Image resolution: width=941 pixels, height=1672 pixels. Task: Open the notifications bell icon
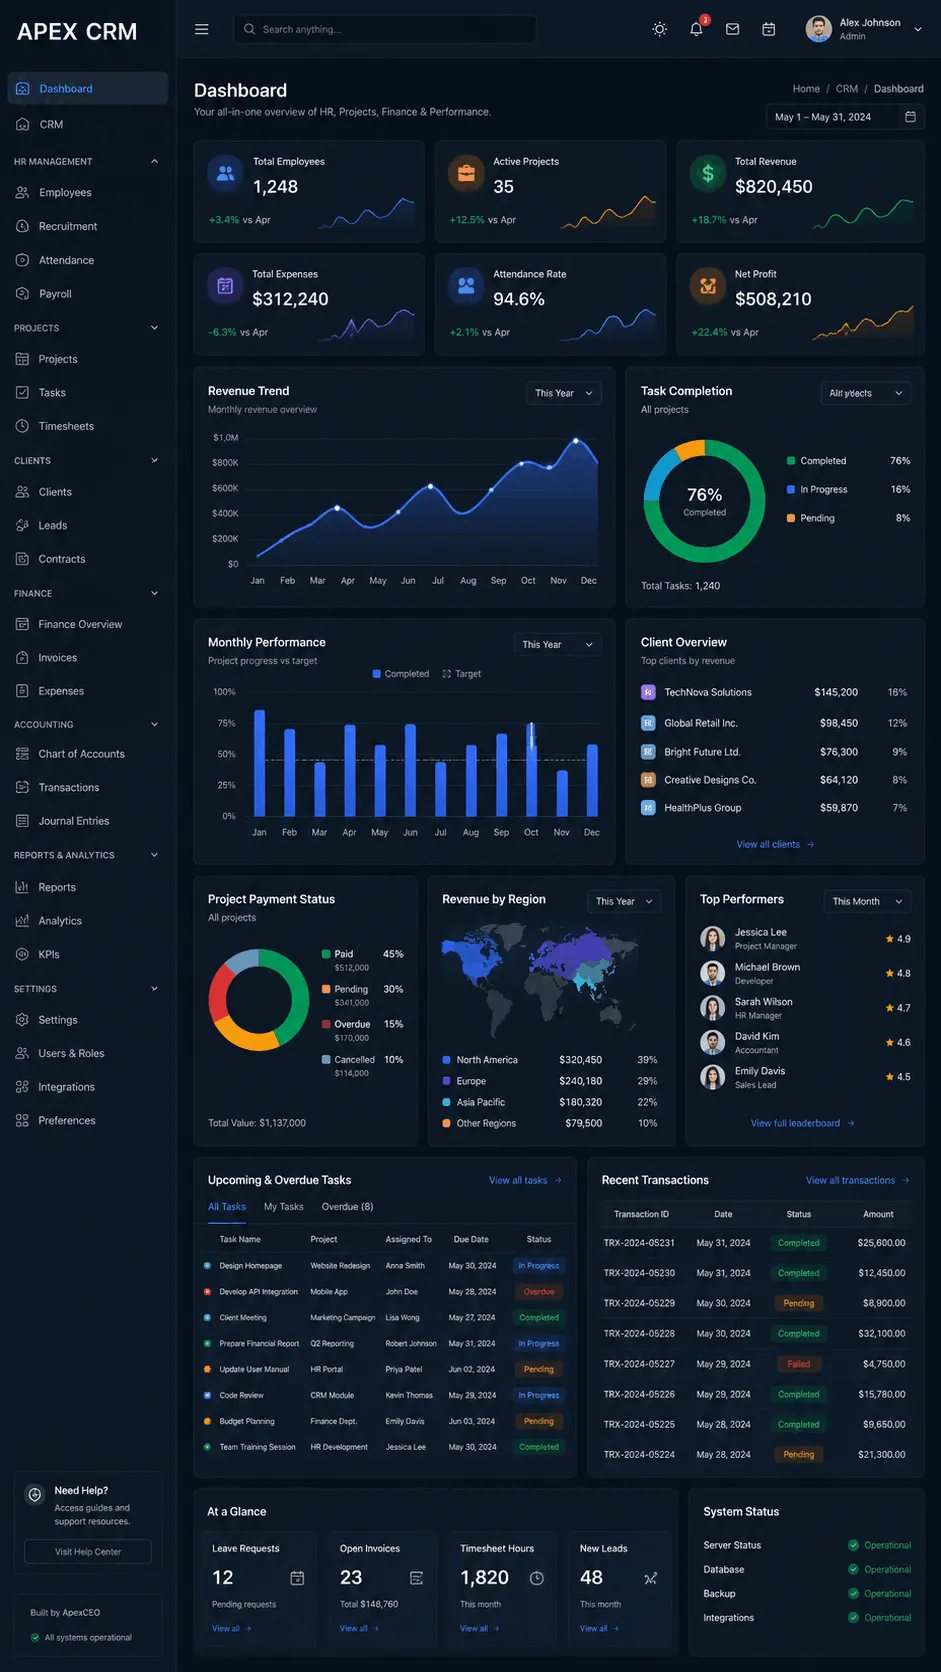tap(696, 29)
